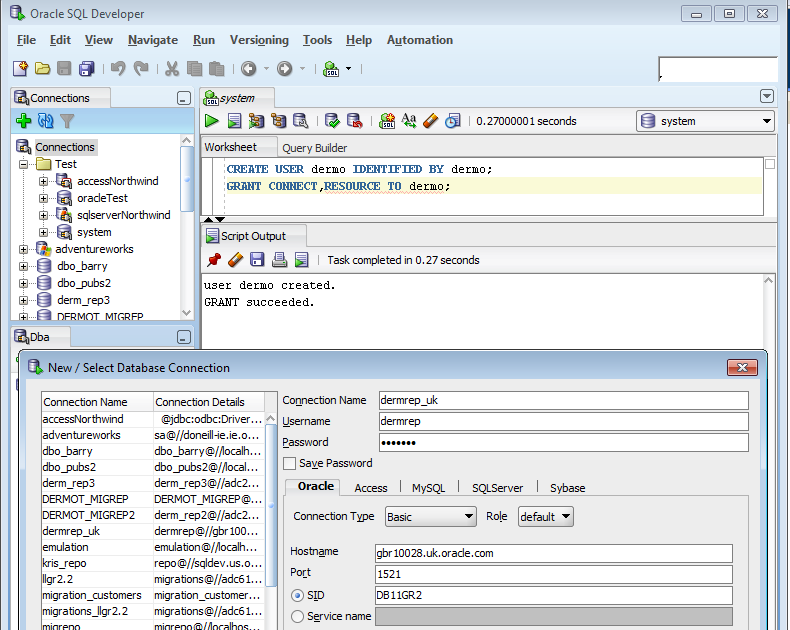
Task: Expand the oracleTest connection node
Action: [43, 199]
